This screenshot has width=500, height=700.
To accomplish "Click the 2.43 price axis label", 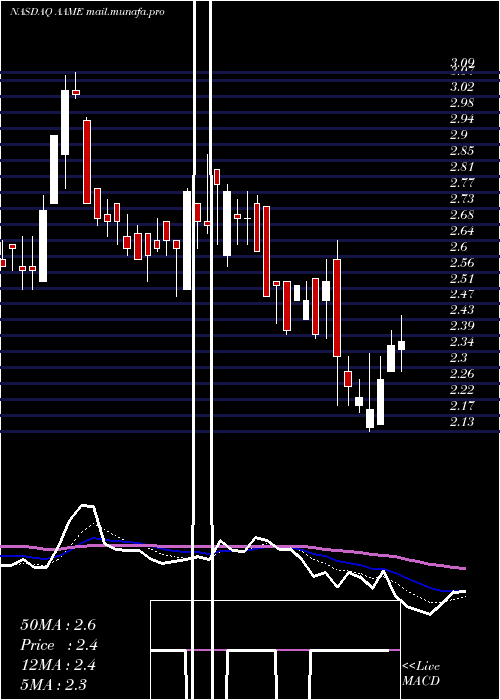I will pos(462,309).
